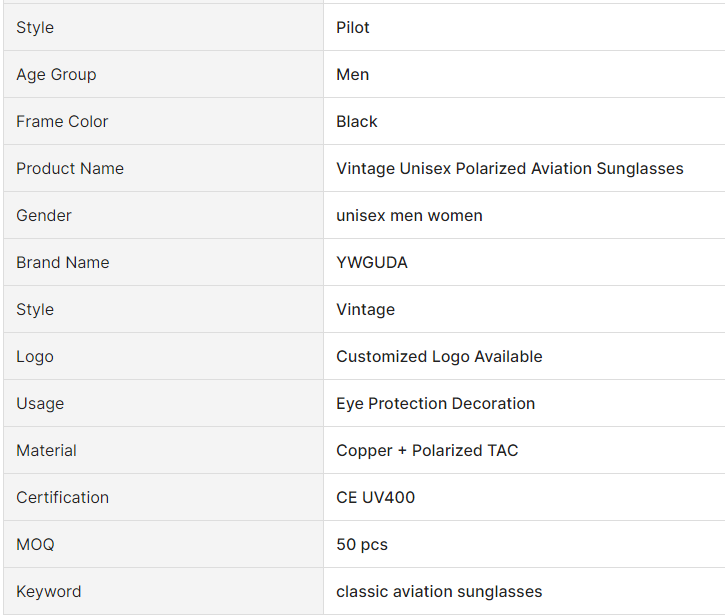The image size is (725, 616).
Task: Click the Black frame color value
Action: point(357,122)
